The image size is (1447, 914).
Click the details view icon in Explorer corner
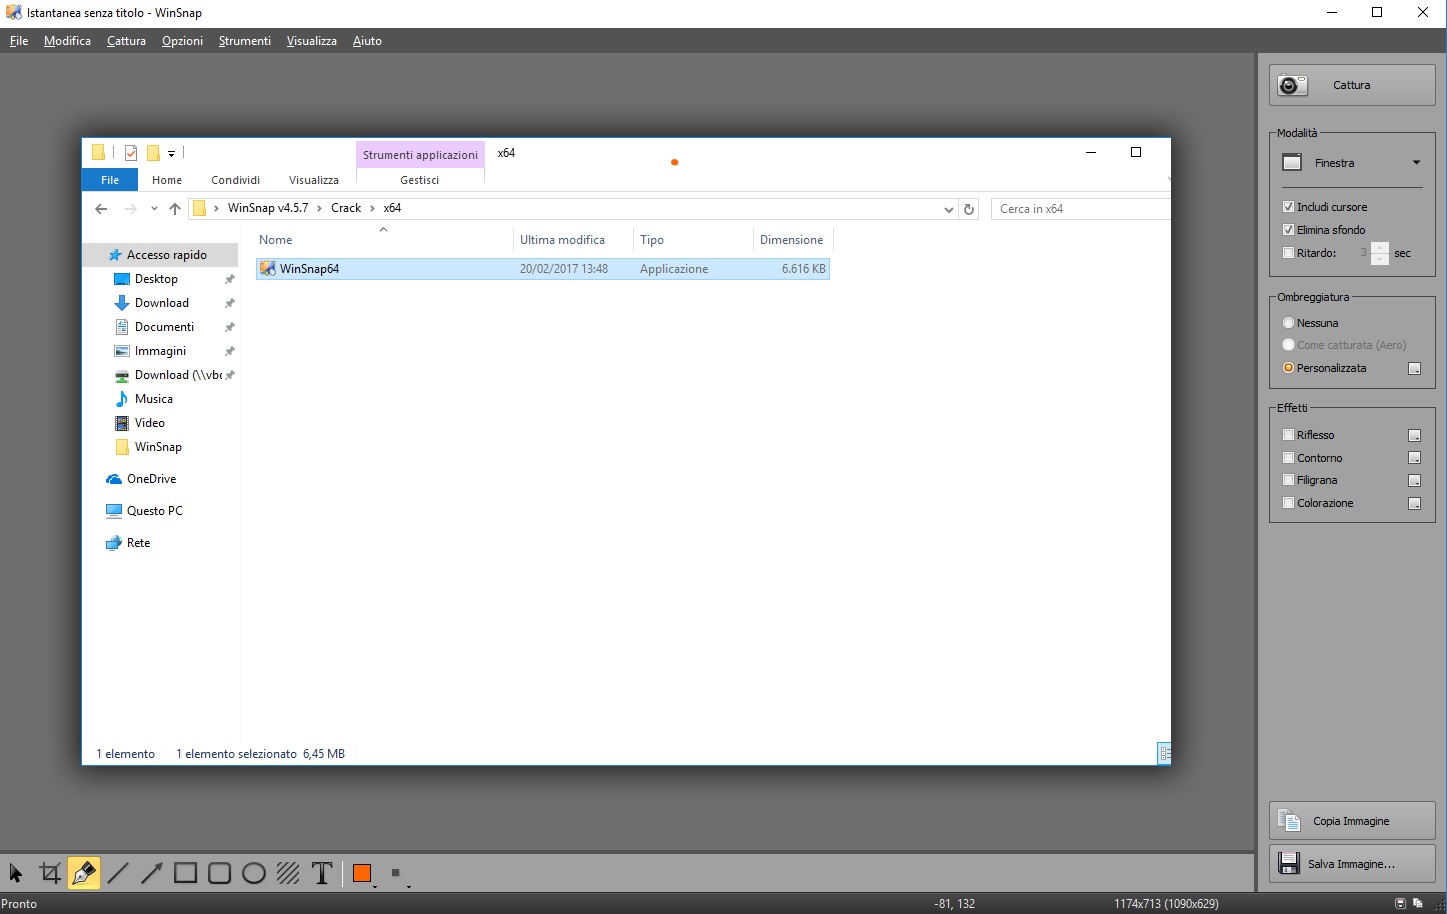pyautogui.click(x=1164, y=754)
